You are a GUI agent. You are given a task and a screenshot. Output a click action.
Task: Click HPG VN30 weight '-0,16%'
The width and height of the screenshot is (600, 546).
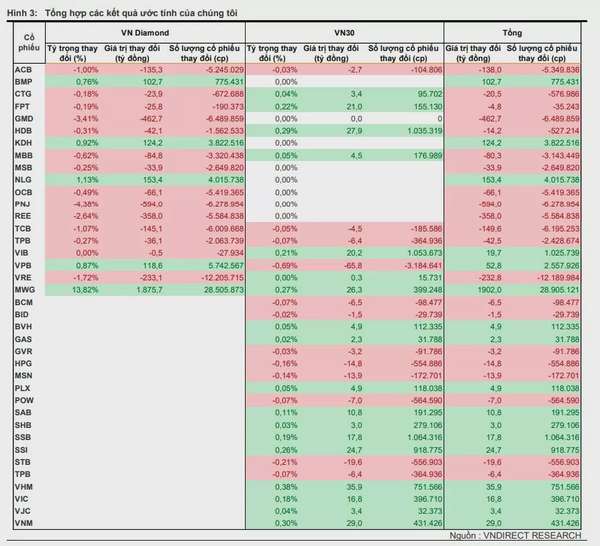pyautogui.click(x=285, y=363)
